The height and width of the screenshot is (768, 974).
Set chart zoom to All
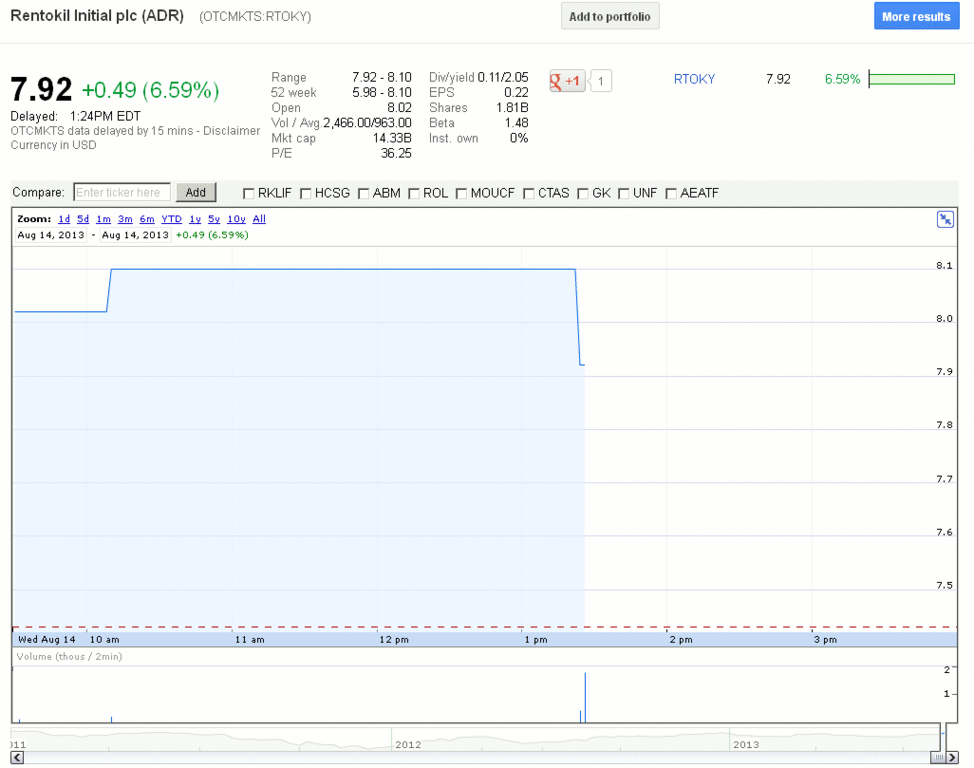pyautogui.click(x=259, y=219)
